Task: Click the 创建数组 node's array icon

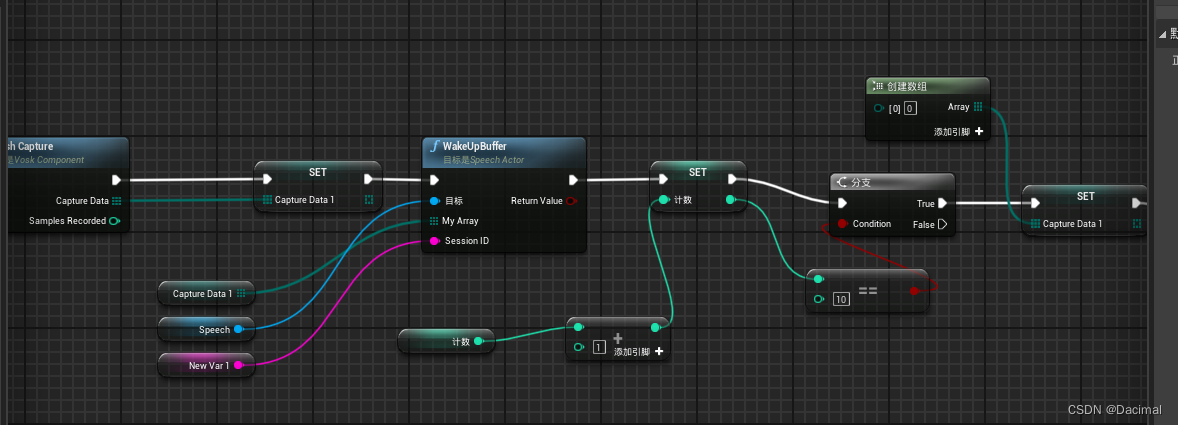Action: (877, 86)
